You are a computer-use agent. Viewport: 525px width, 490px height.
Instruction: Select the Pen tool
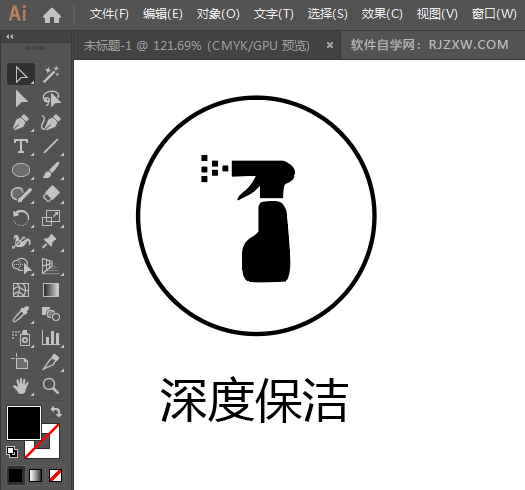(x=21, y=123)
